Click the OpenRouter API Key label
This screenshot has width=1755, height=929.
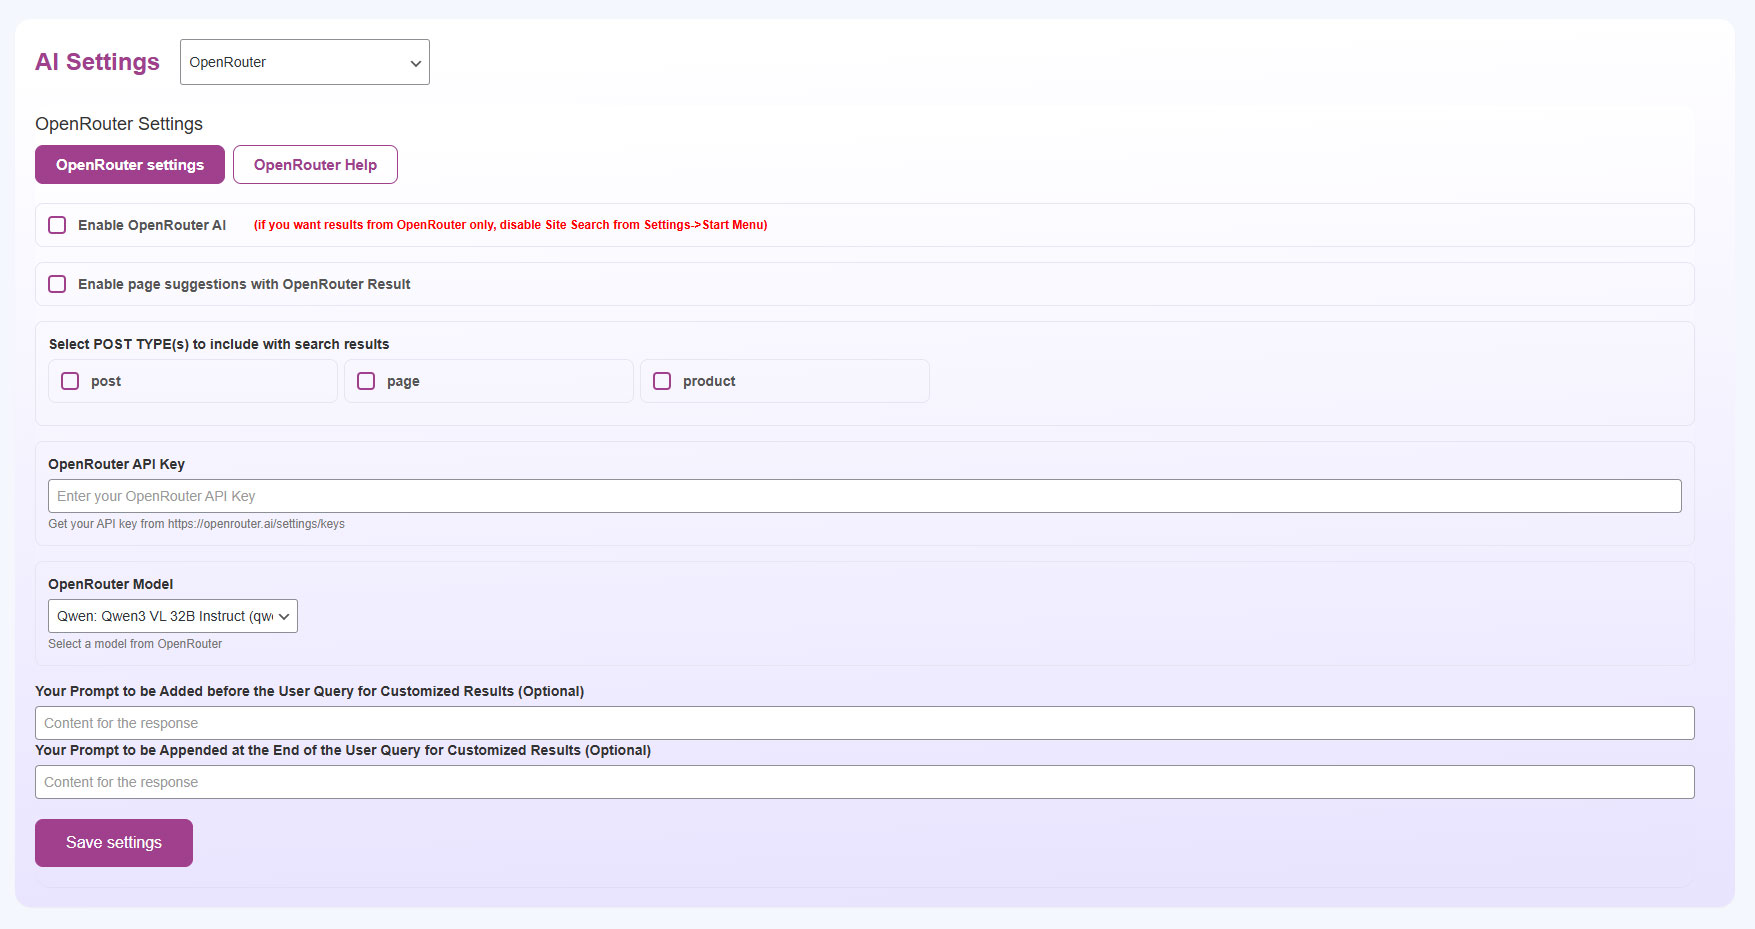coord(116,464)
